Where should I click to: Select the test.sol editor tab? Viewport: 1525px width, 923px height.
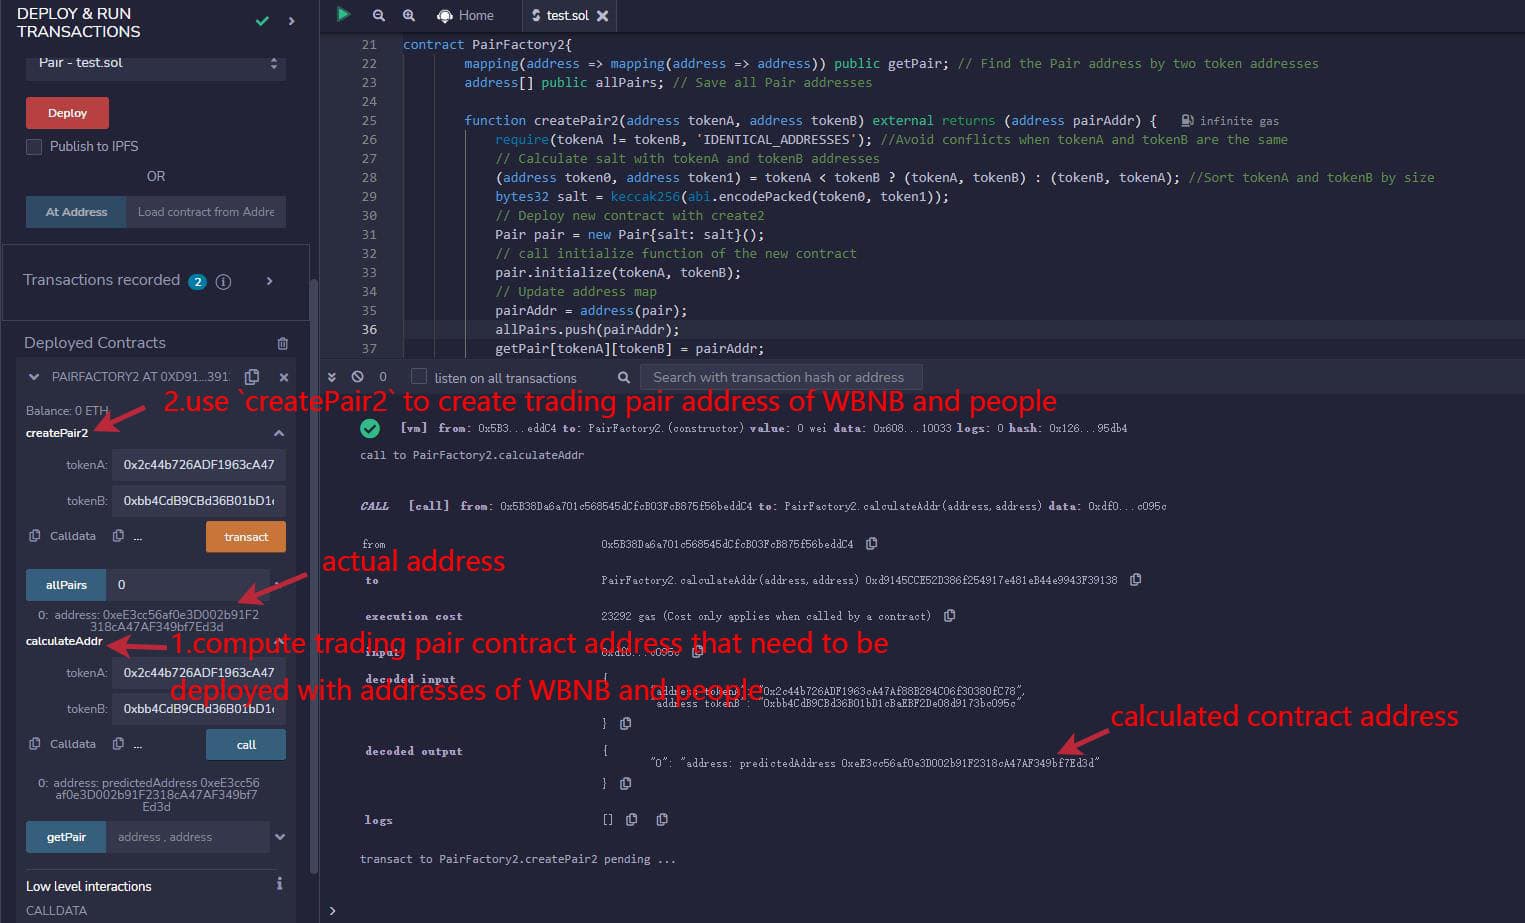click(x=566, y=15)
